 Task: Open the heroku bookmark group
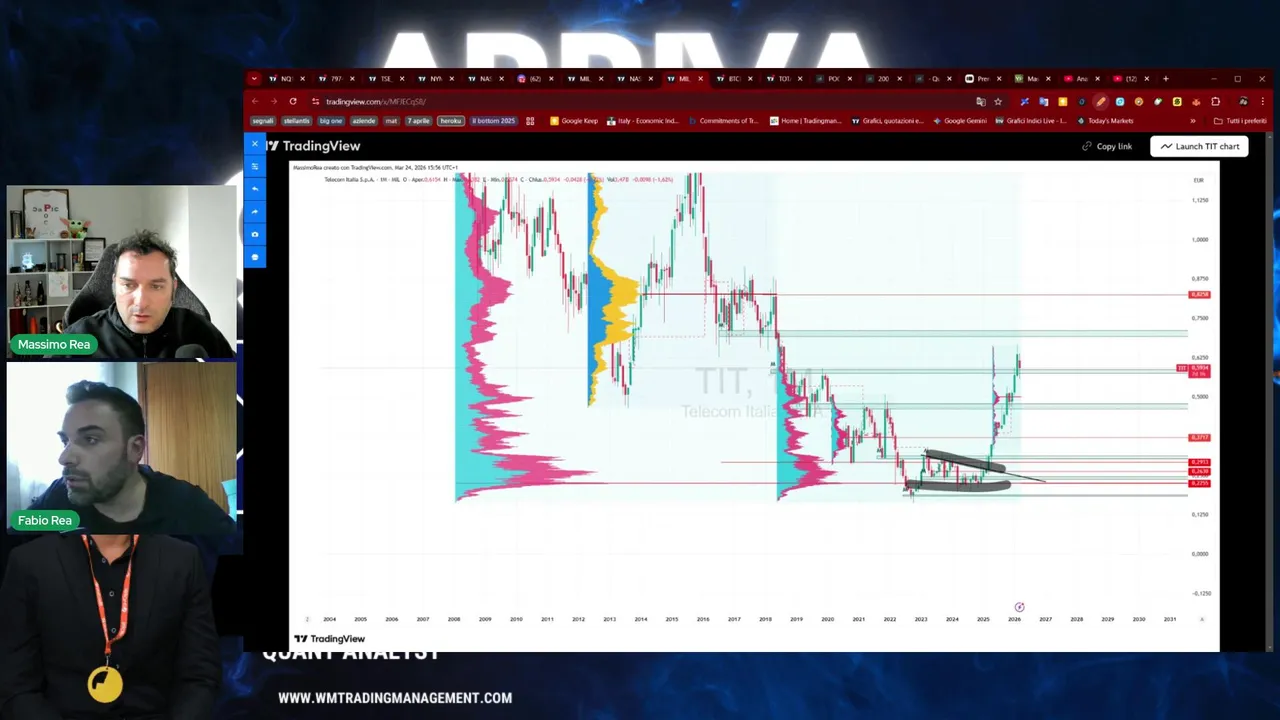tap(451, 121)
